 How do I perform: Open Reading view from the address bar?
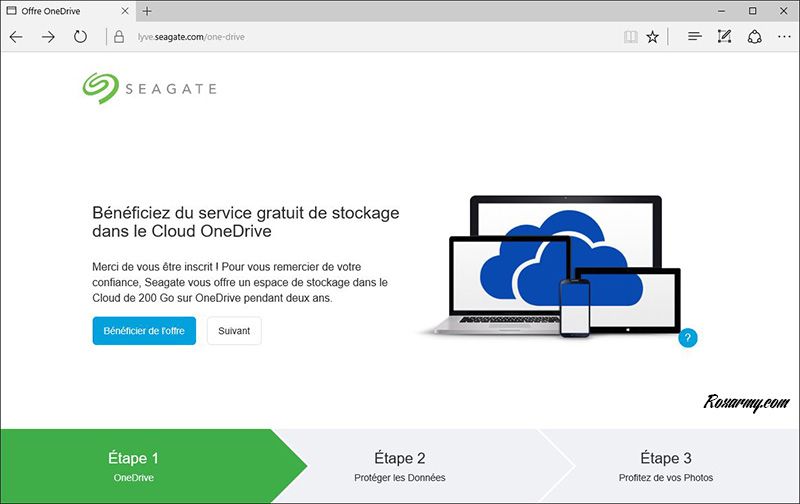tap(630, 37)
